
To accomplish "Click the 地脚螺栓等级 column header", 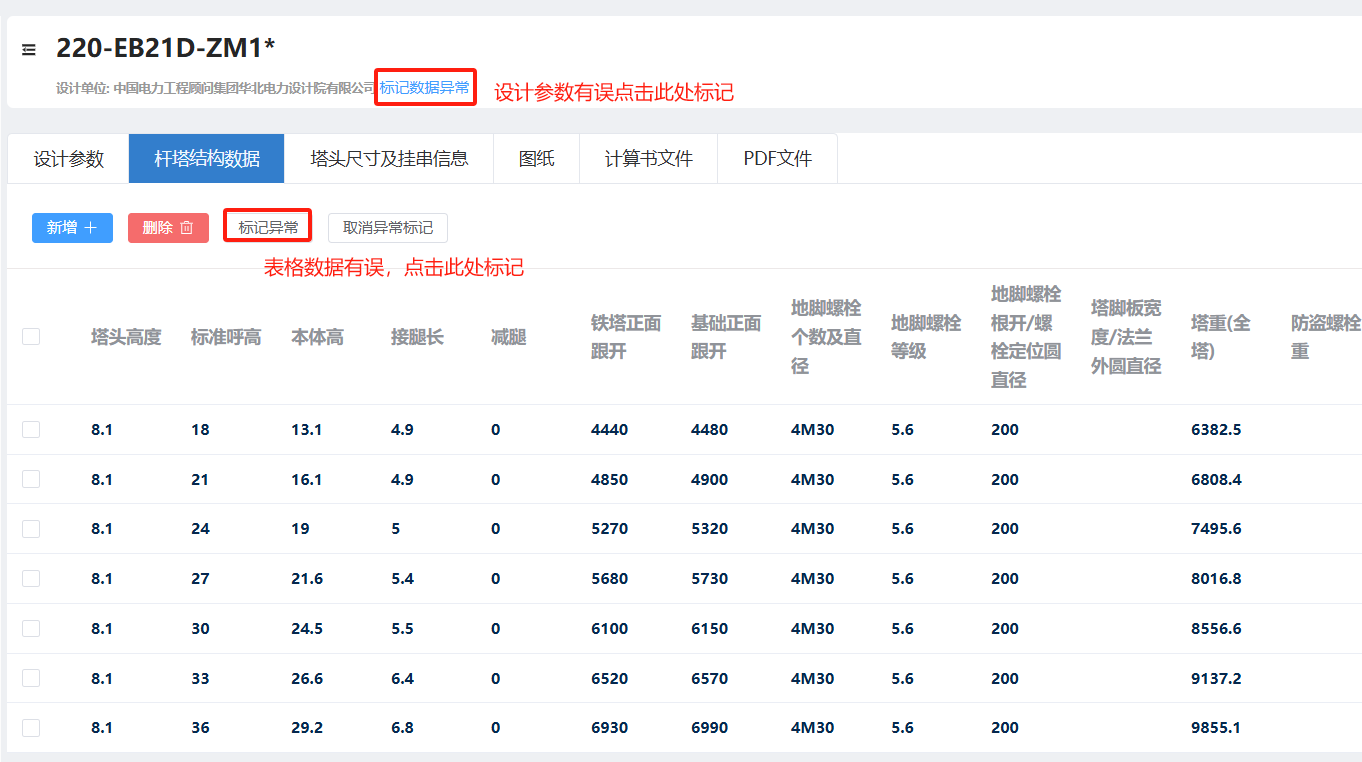I will (926, 337).
